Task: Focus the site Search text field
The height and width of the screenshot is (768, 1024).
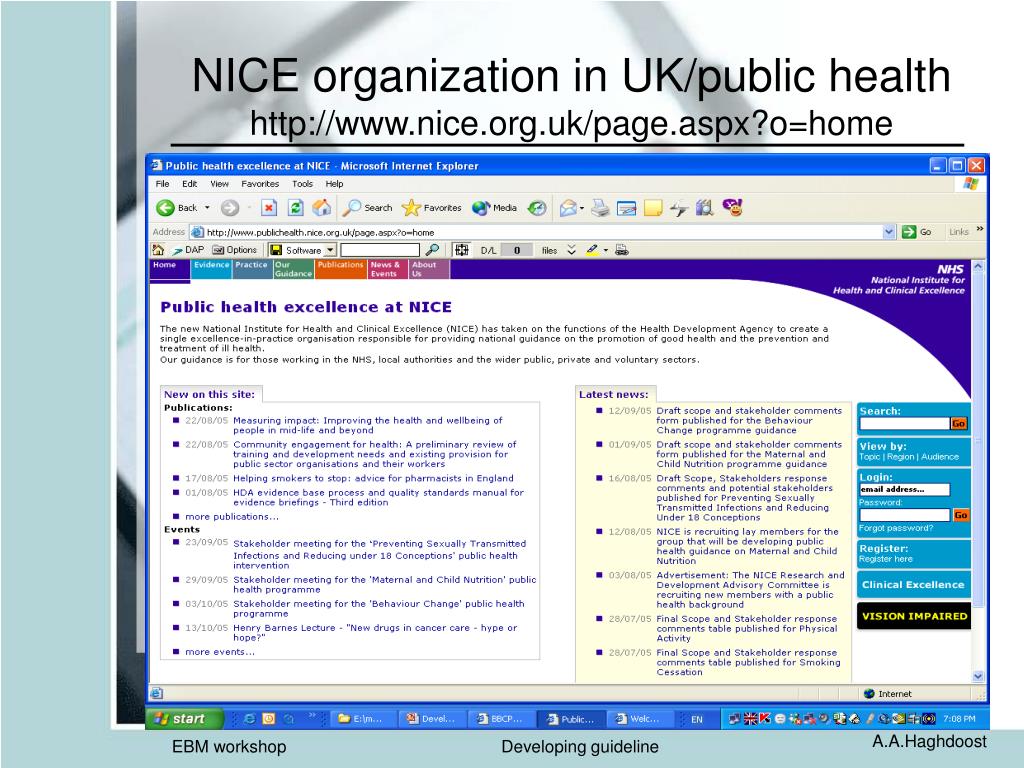Action: (904, 423)
